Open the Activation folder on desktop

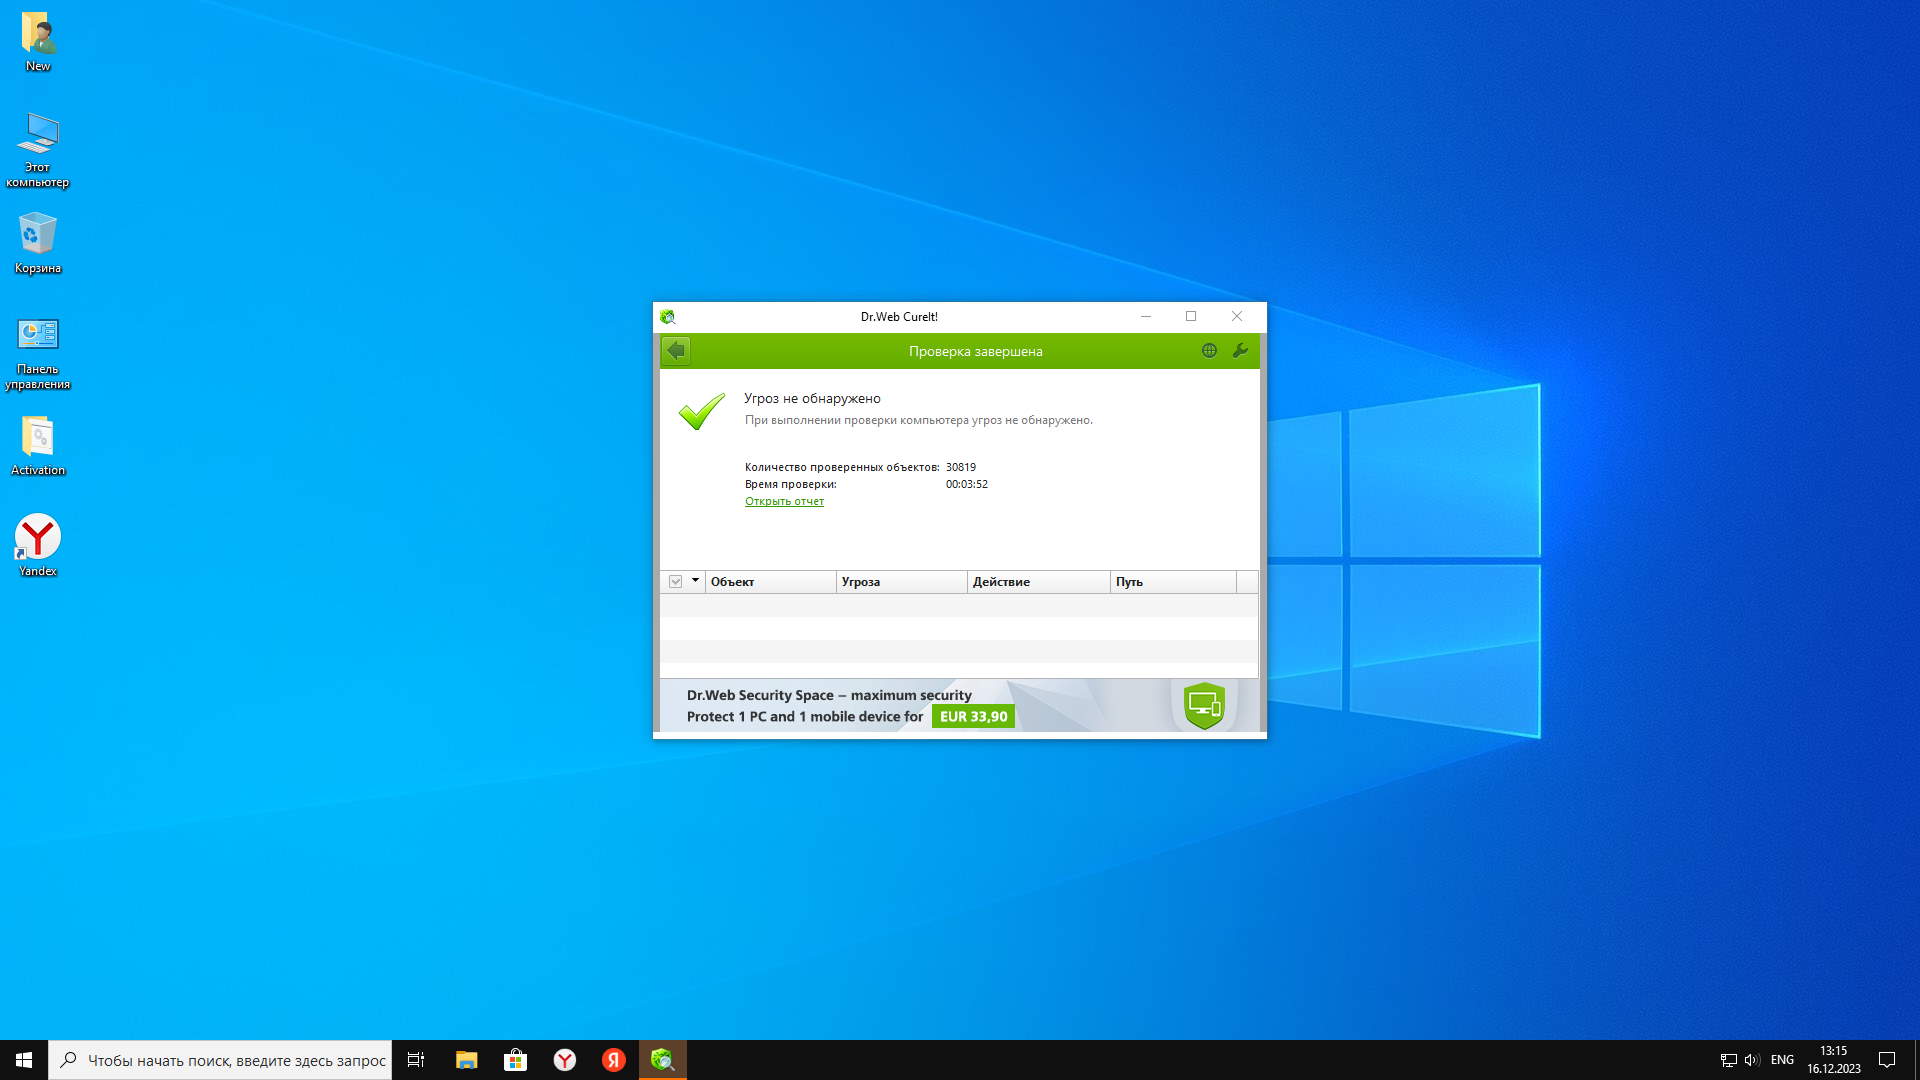[38, 445]
